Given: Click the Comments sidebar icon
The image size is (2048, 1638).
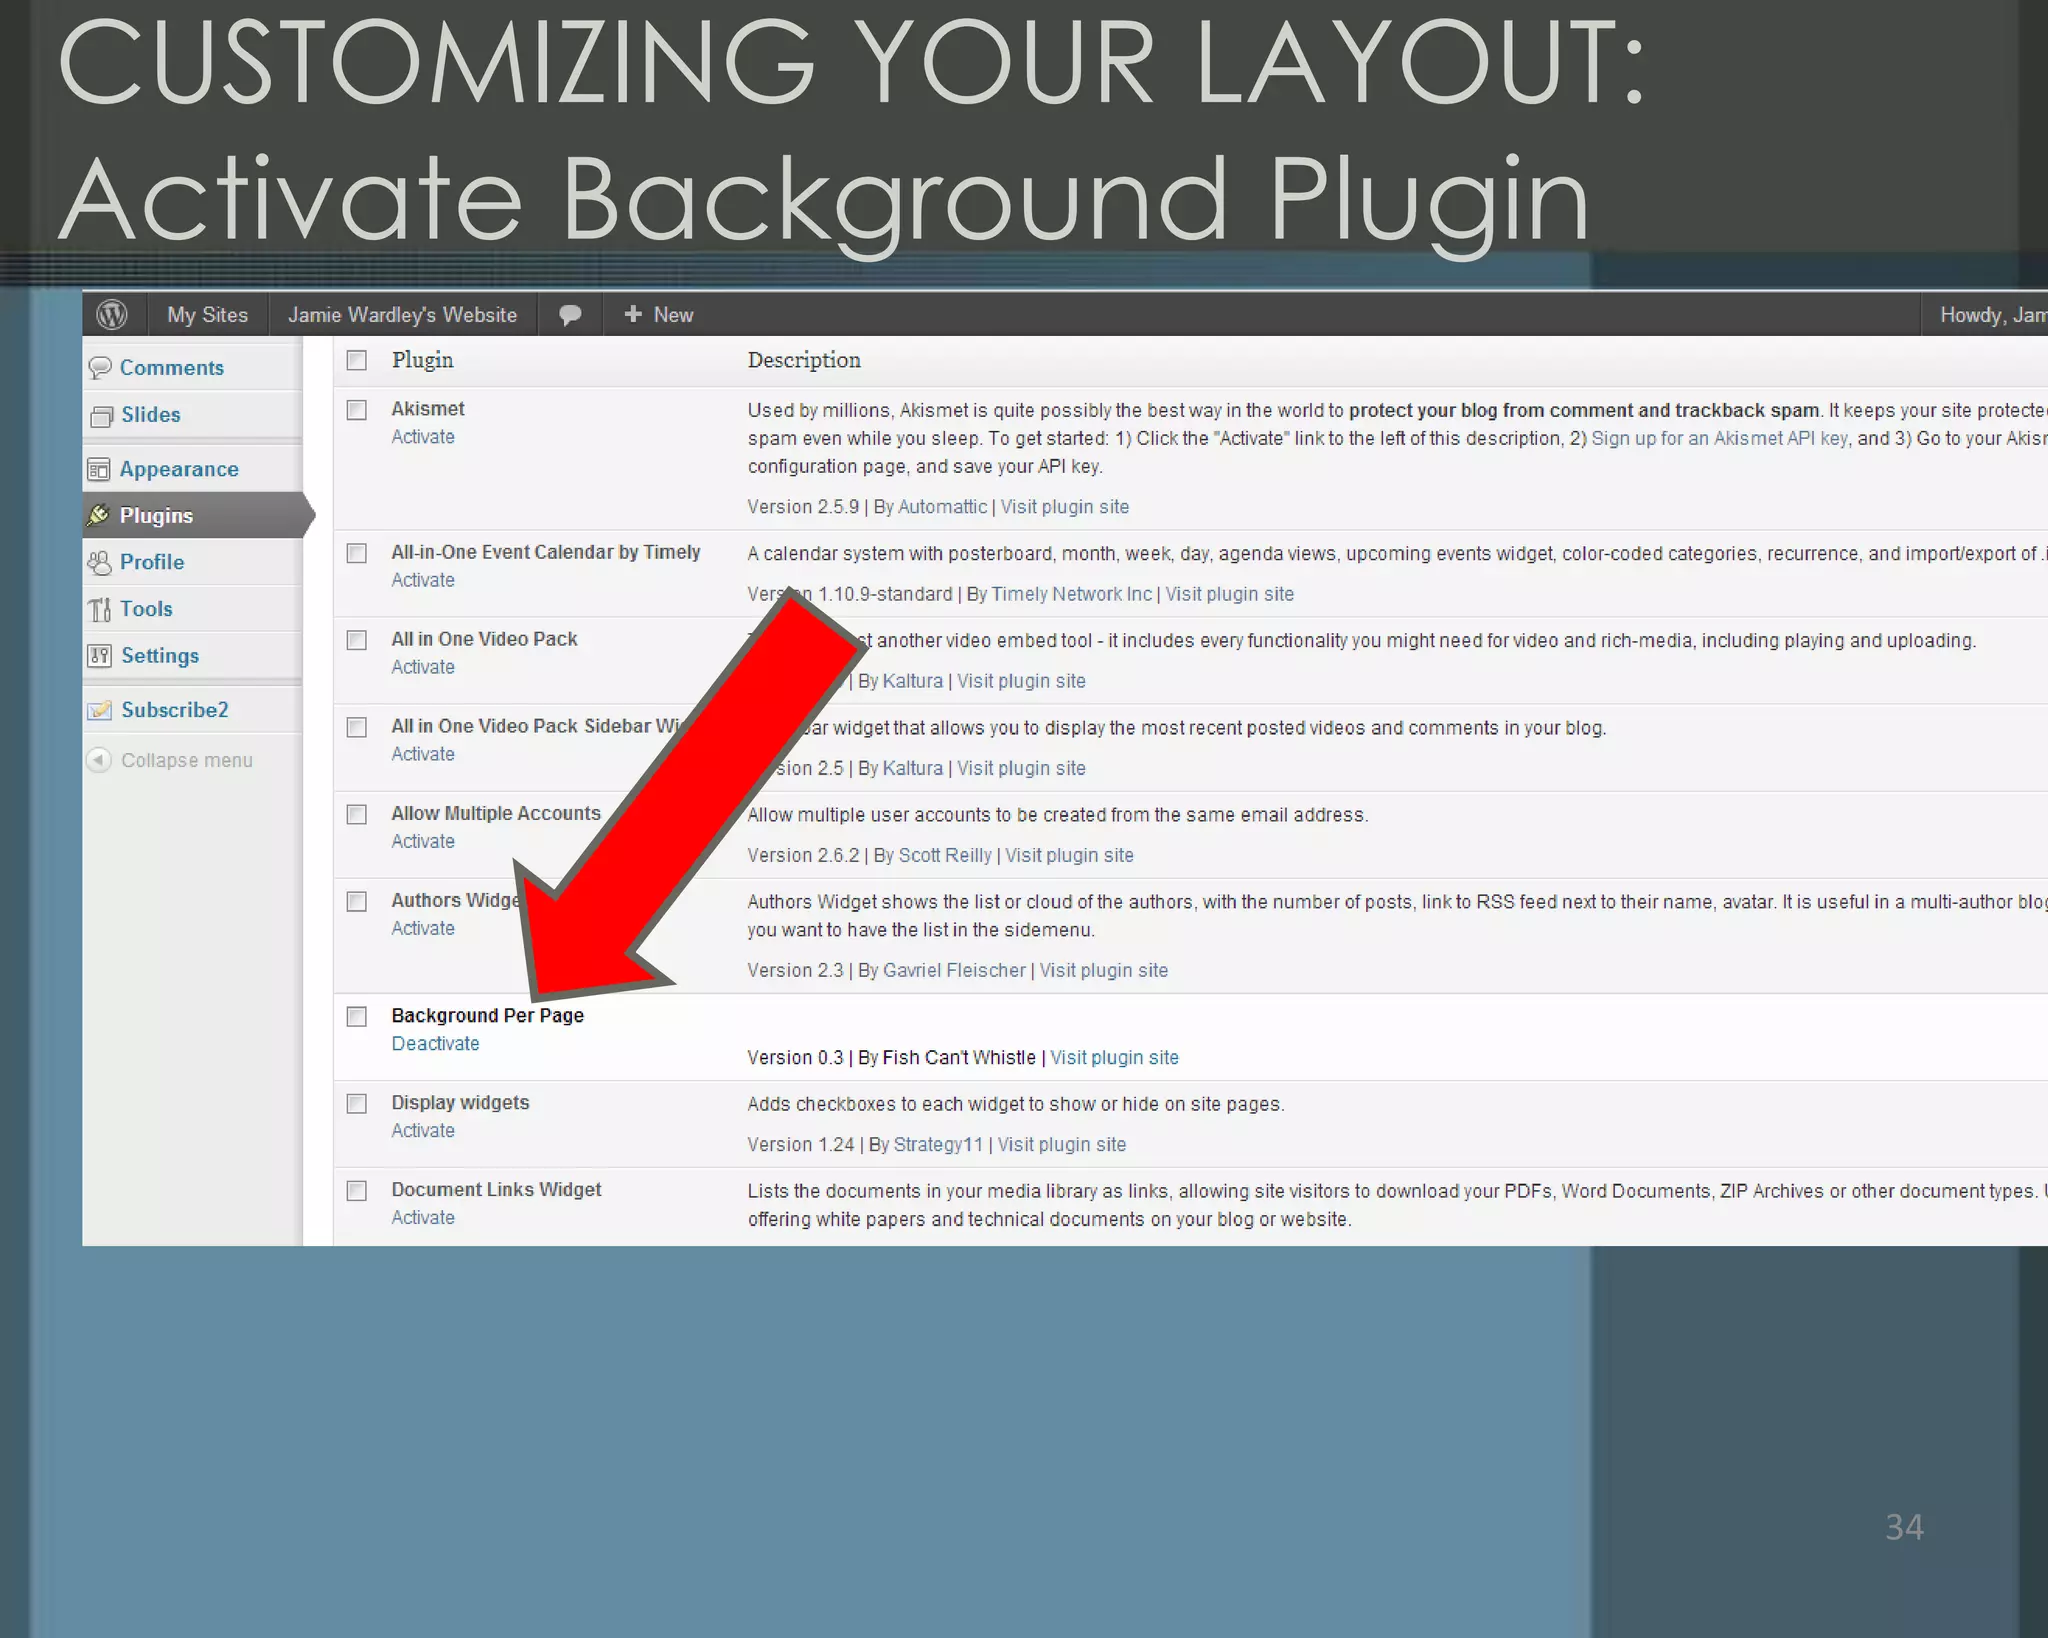Looking at the screenshot, I should coord(100,368).
